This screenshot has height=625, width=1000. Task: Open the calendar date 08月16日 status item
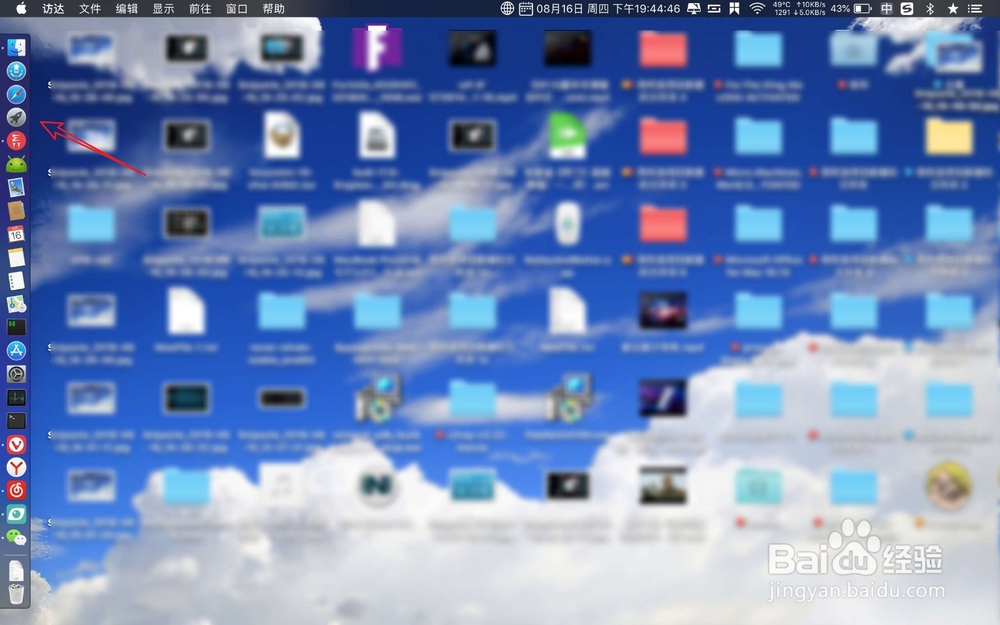point(599,8)
